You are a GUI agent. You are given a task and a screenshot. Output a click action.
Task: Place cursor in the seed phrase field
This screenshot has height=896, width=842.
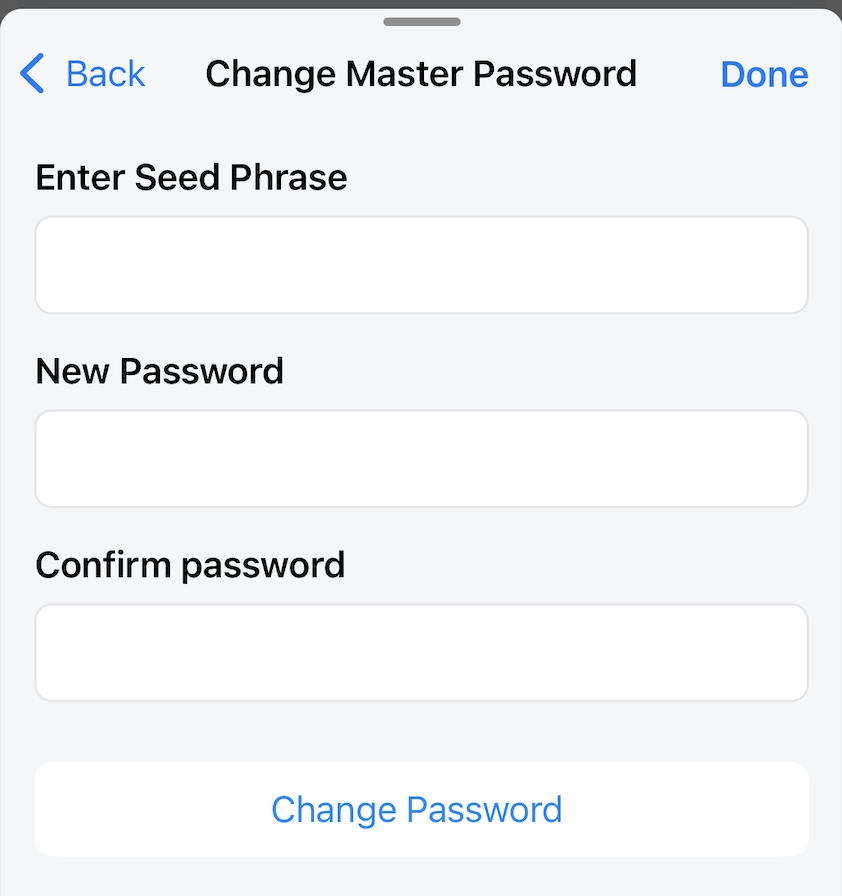pos(421,265)
